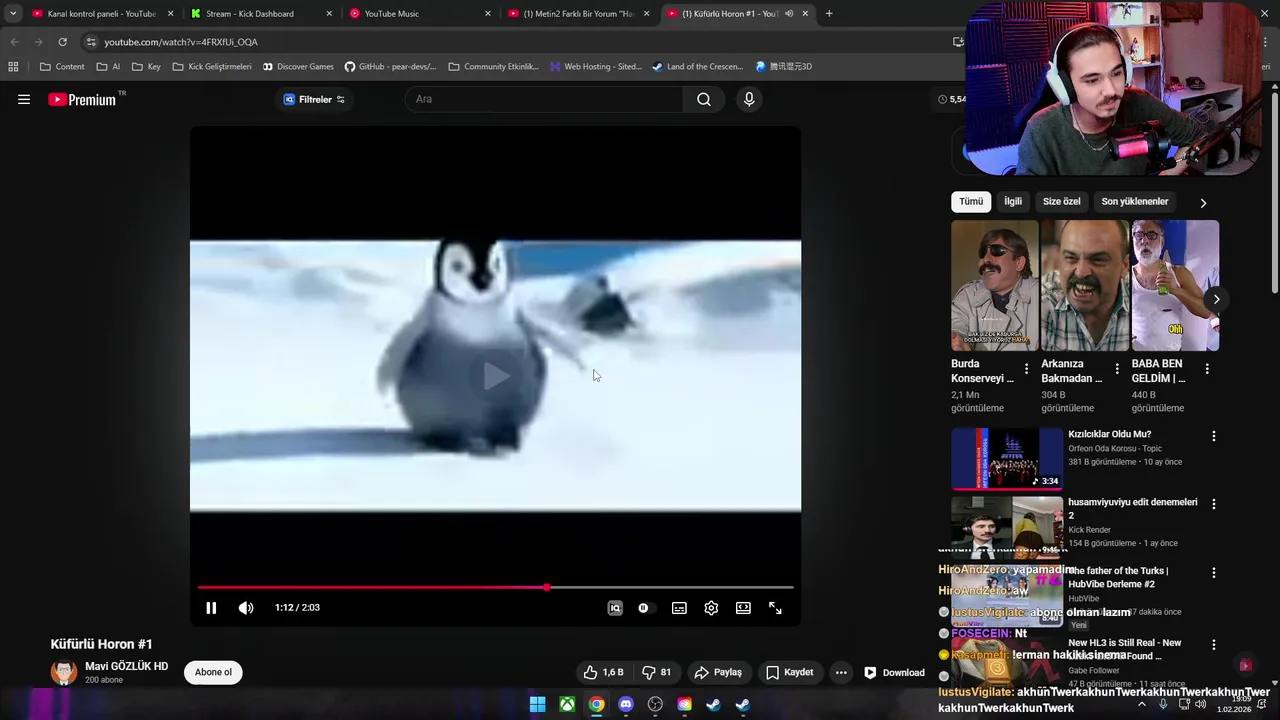Open Arkanıza Bakmadan short thumbnail
The width and height of the screenshot is (1280, 720).
1085,285
